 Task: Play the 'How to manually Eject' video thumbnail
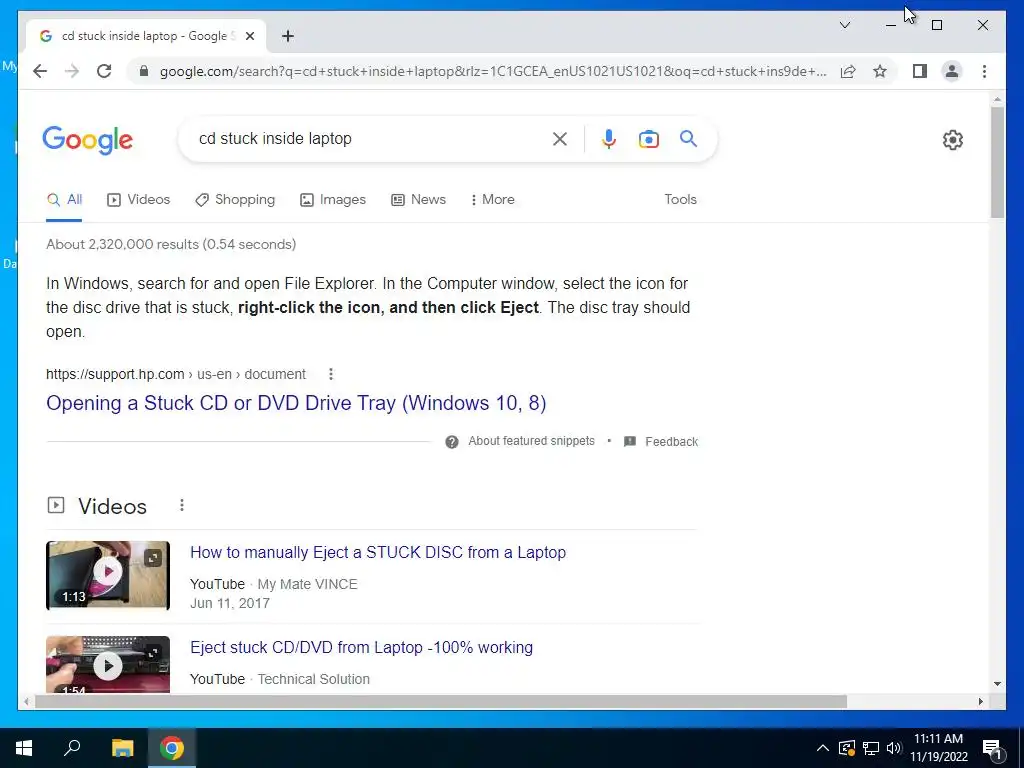coord(108,575)
